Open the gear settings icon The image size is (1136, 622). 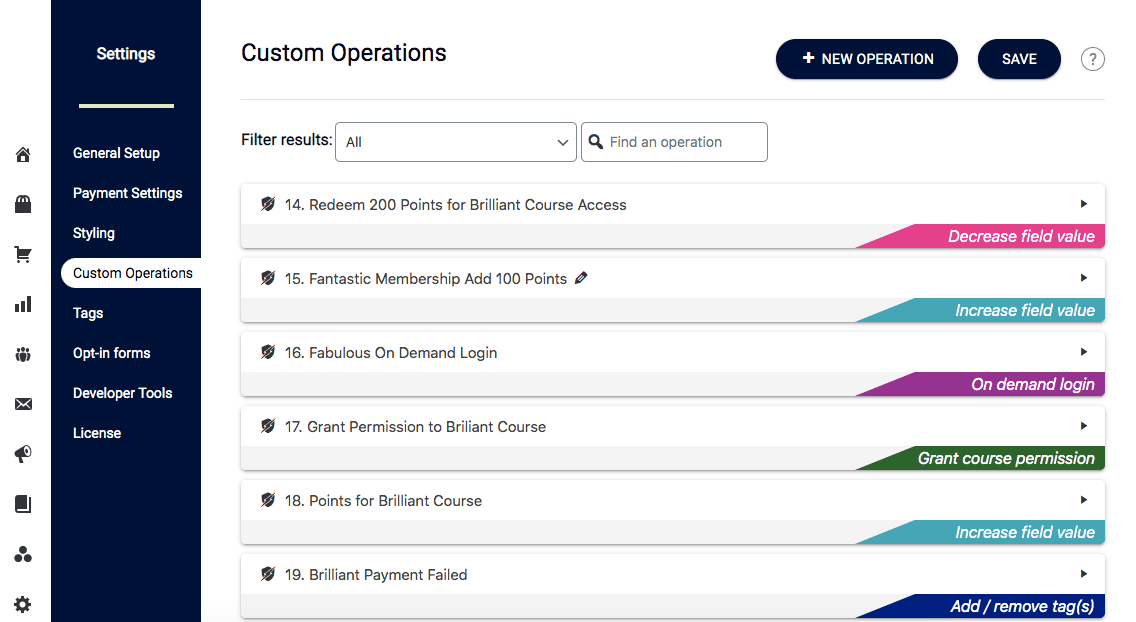pyautogui.click(x=22, y=604)
